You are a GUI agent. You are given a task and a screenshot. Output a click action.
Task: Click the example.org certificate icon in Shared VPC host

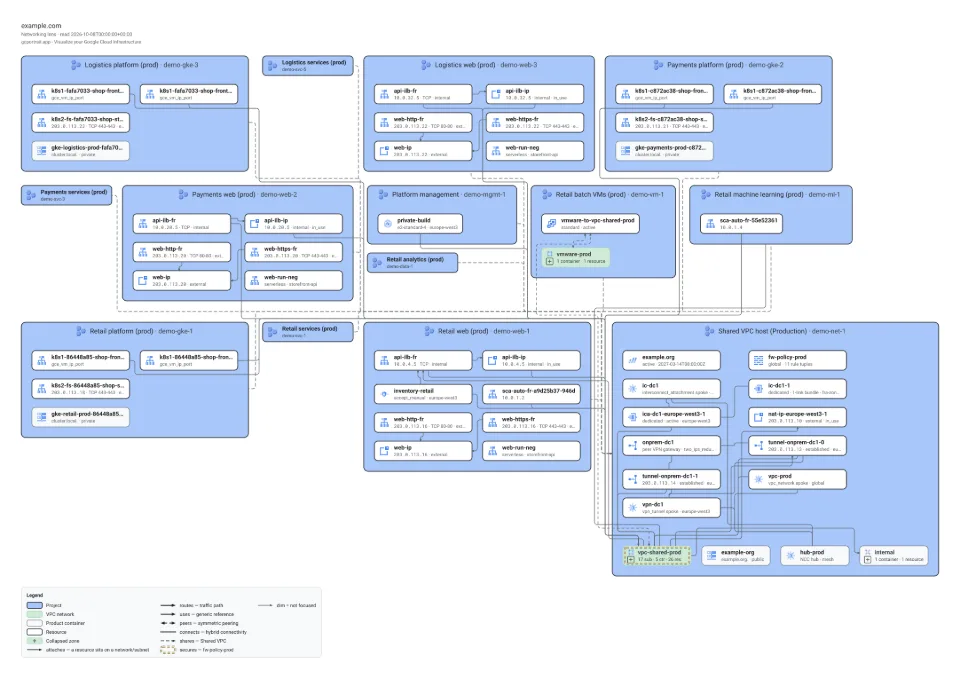[632, 361]
